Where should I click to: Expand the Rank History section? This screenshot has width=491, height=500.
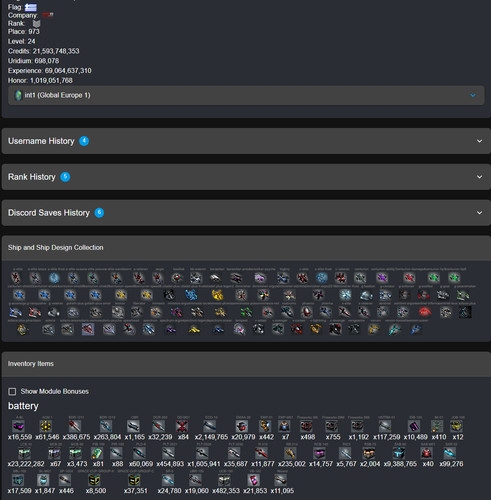coord(246,177)
